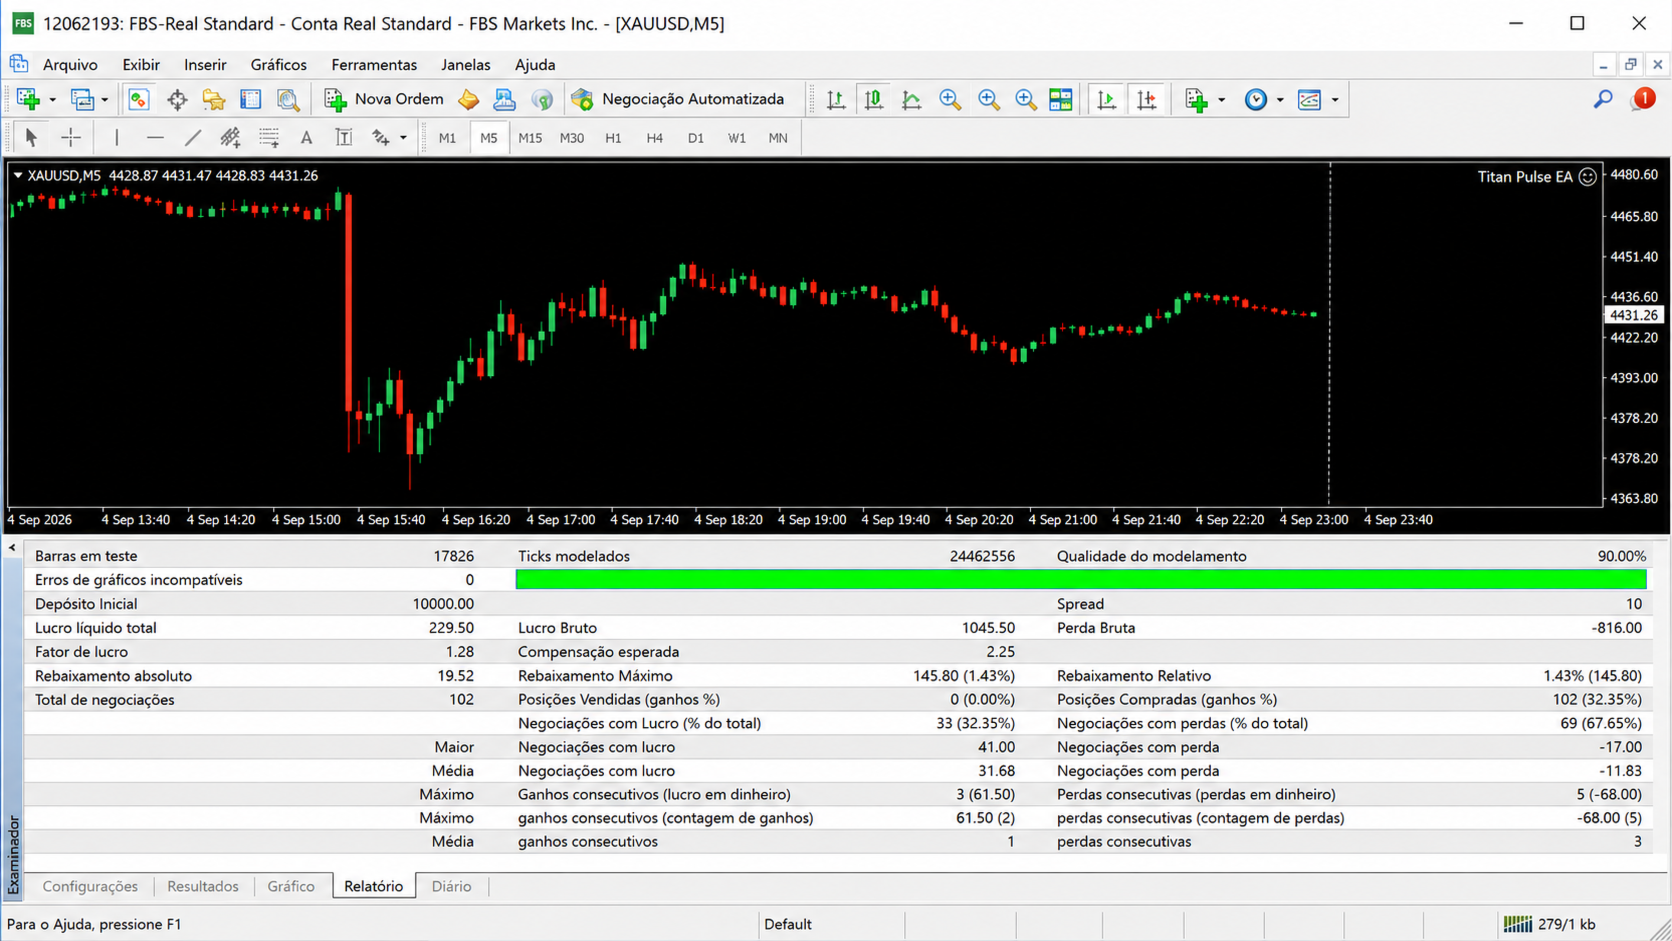Switch chart to line chart view
This screenshot has width=1672, height=941.
point(912,99)
